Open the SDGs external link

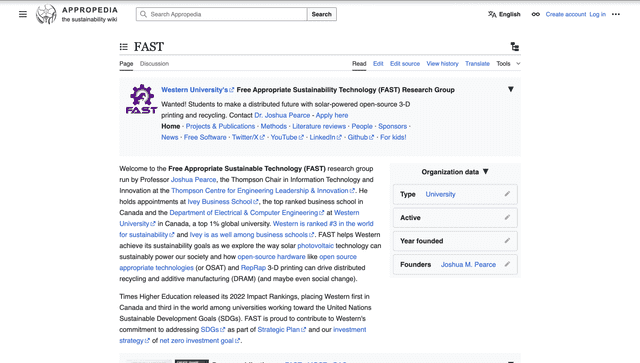213,330
